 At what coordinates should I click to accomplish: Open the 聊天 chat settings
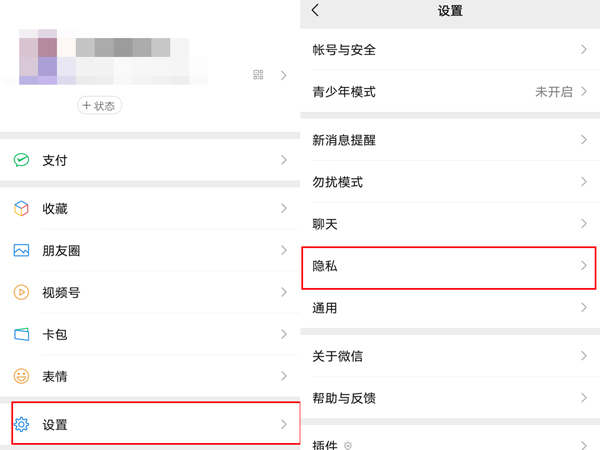448,225
